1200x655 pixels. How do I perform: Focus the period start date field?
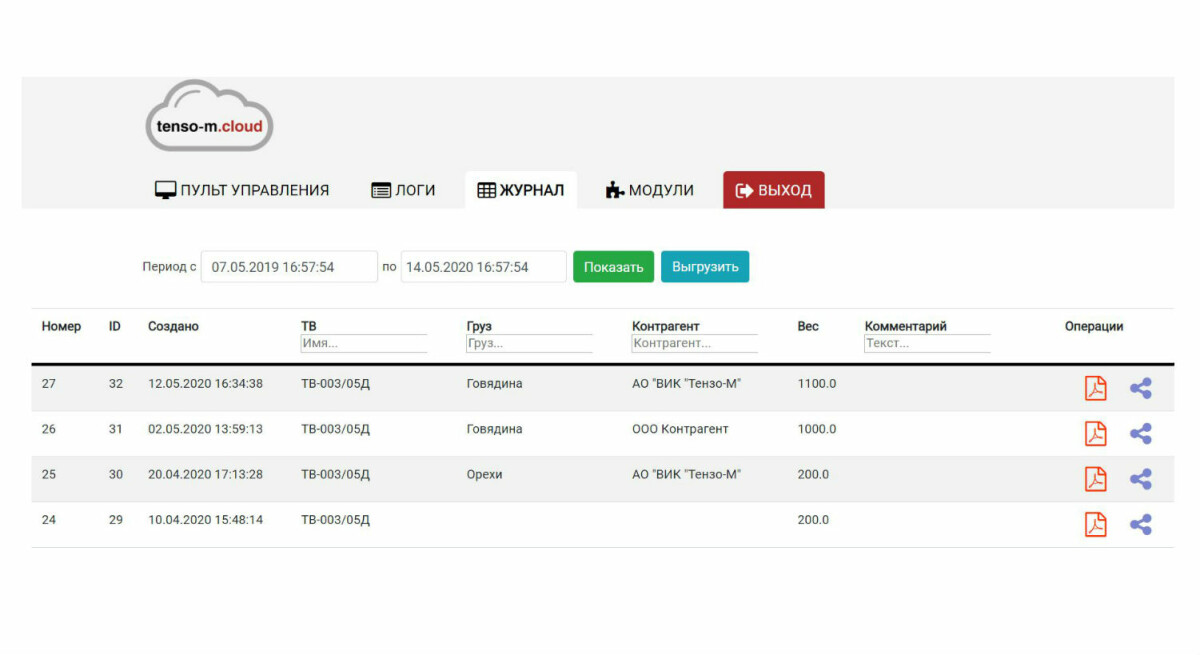click(x=289, y=267)
